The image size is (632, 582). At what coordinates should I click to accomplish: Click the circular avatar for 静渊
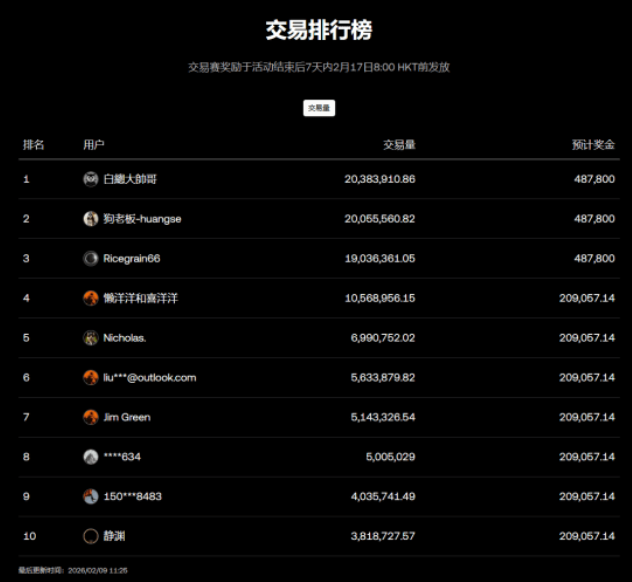(91, 536)
